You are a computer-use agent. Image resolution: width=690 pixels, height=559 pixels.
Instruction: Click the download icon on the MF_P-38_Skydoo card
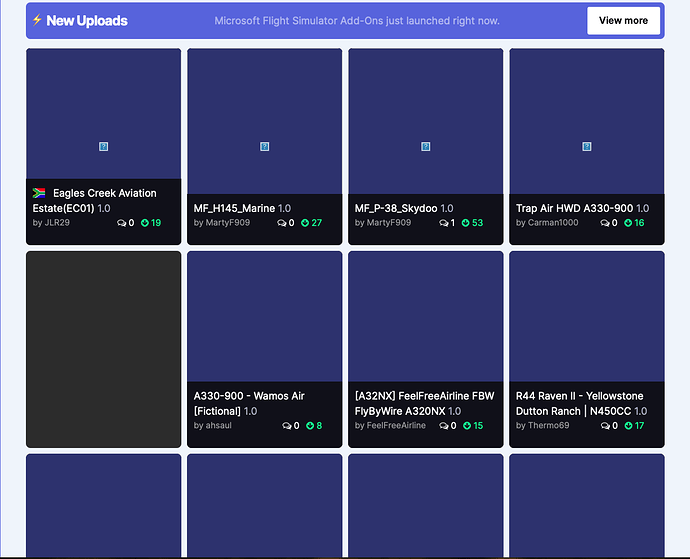[x=466, y=223]
